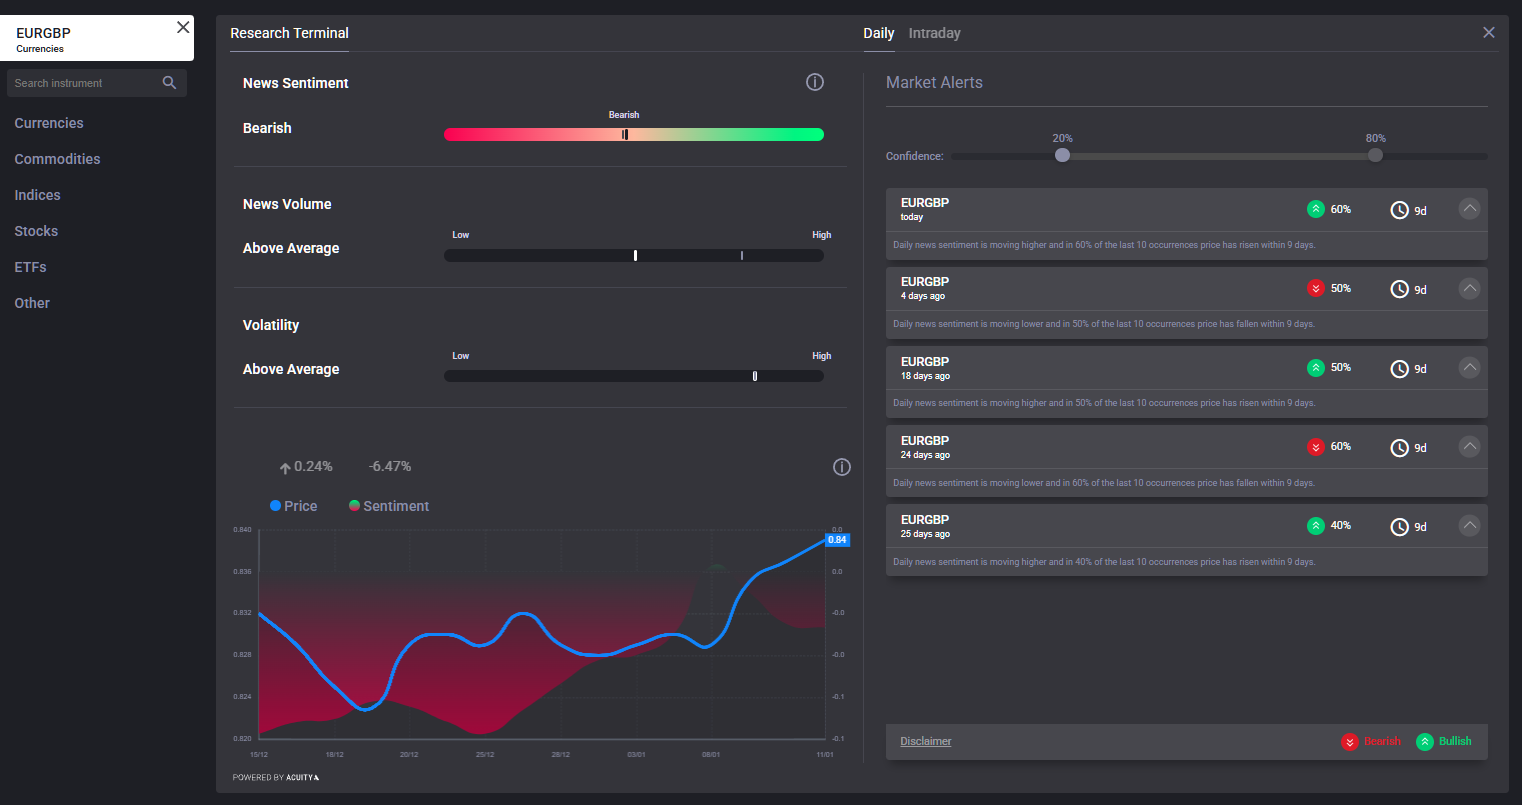Toggle the Price series in the chart legend

click(293, 505)
